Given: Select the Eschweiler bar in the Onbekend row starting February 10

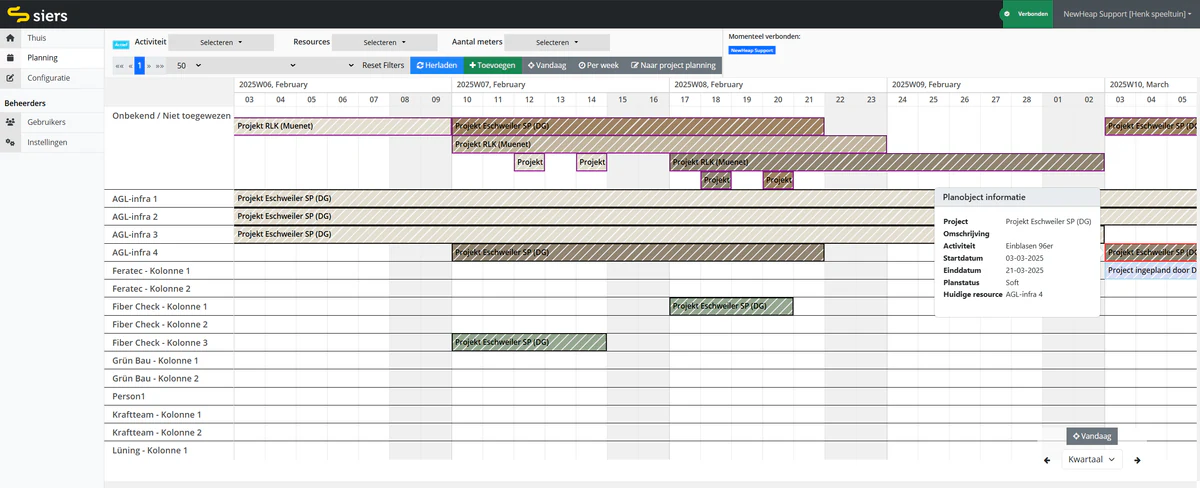Looking at the screenshot, I should coord(638,126).
